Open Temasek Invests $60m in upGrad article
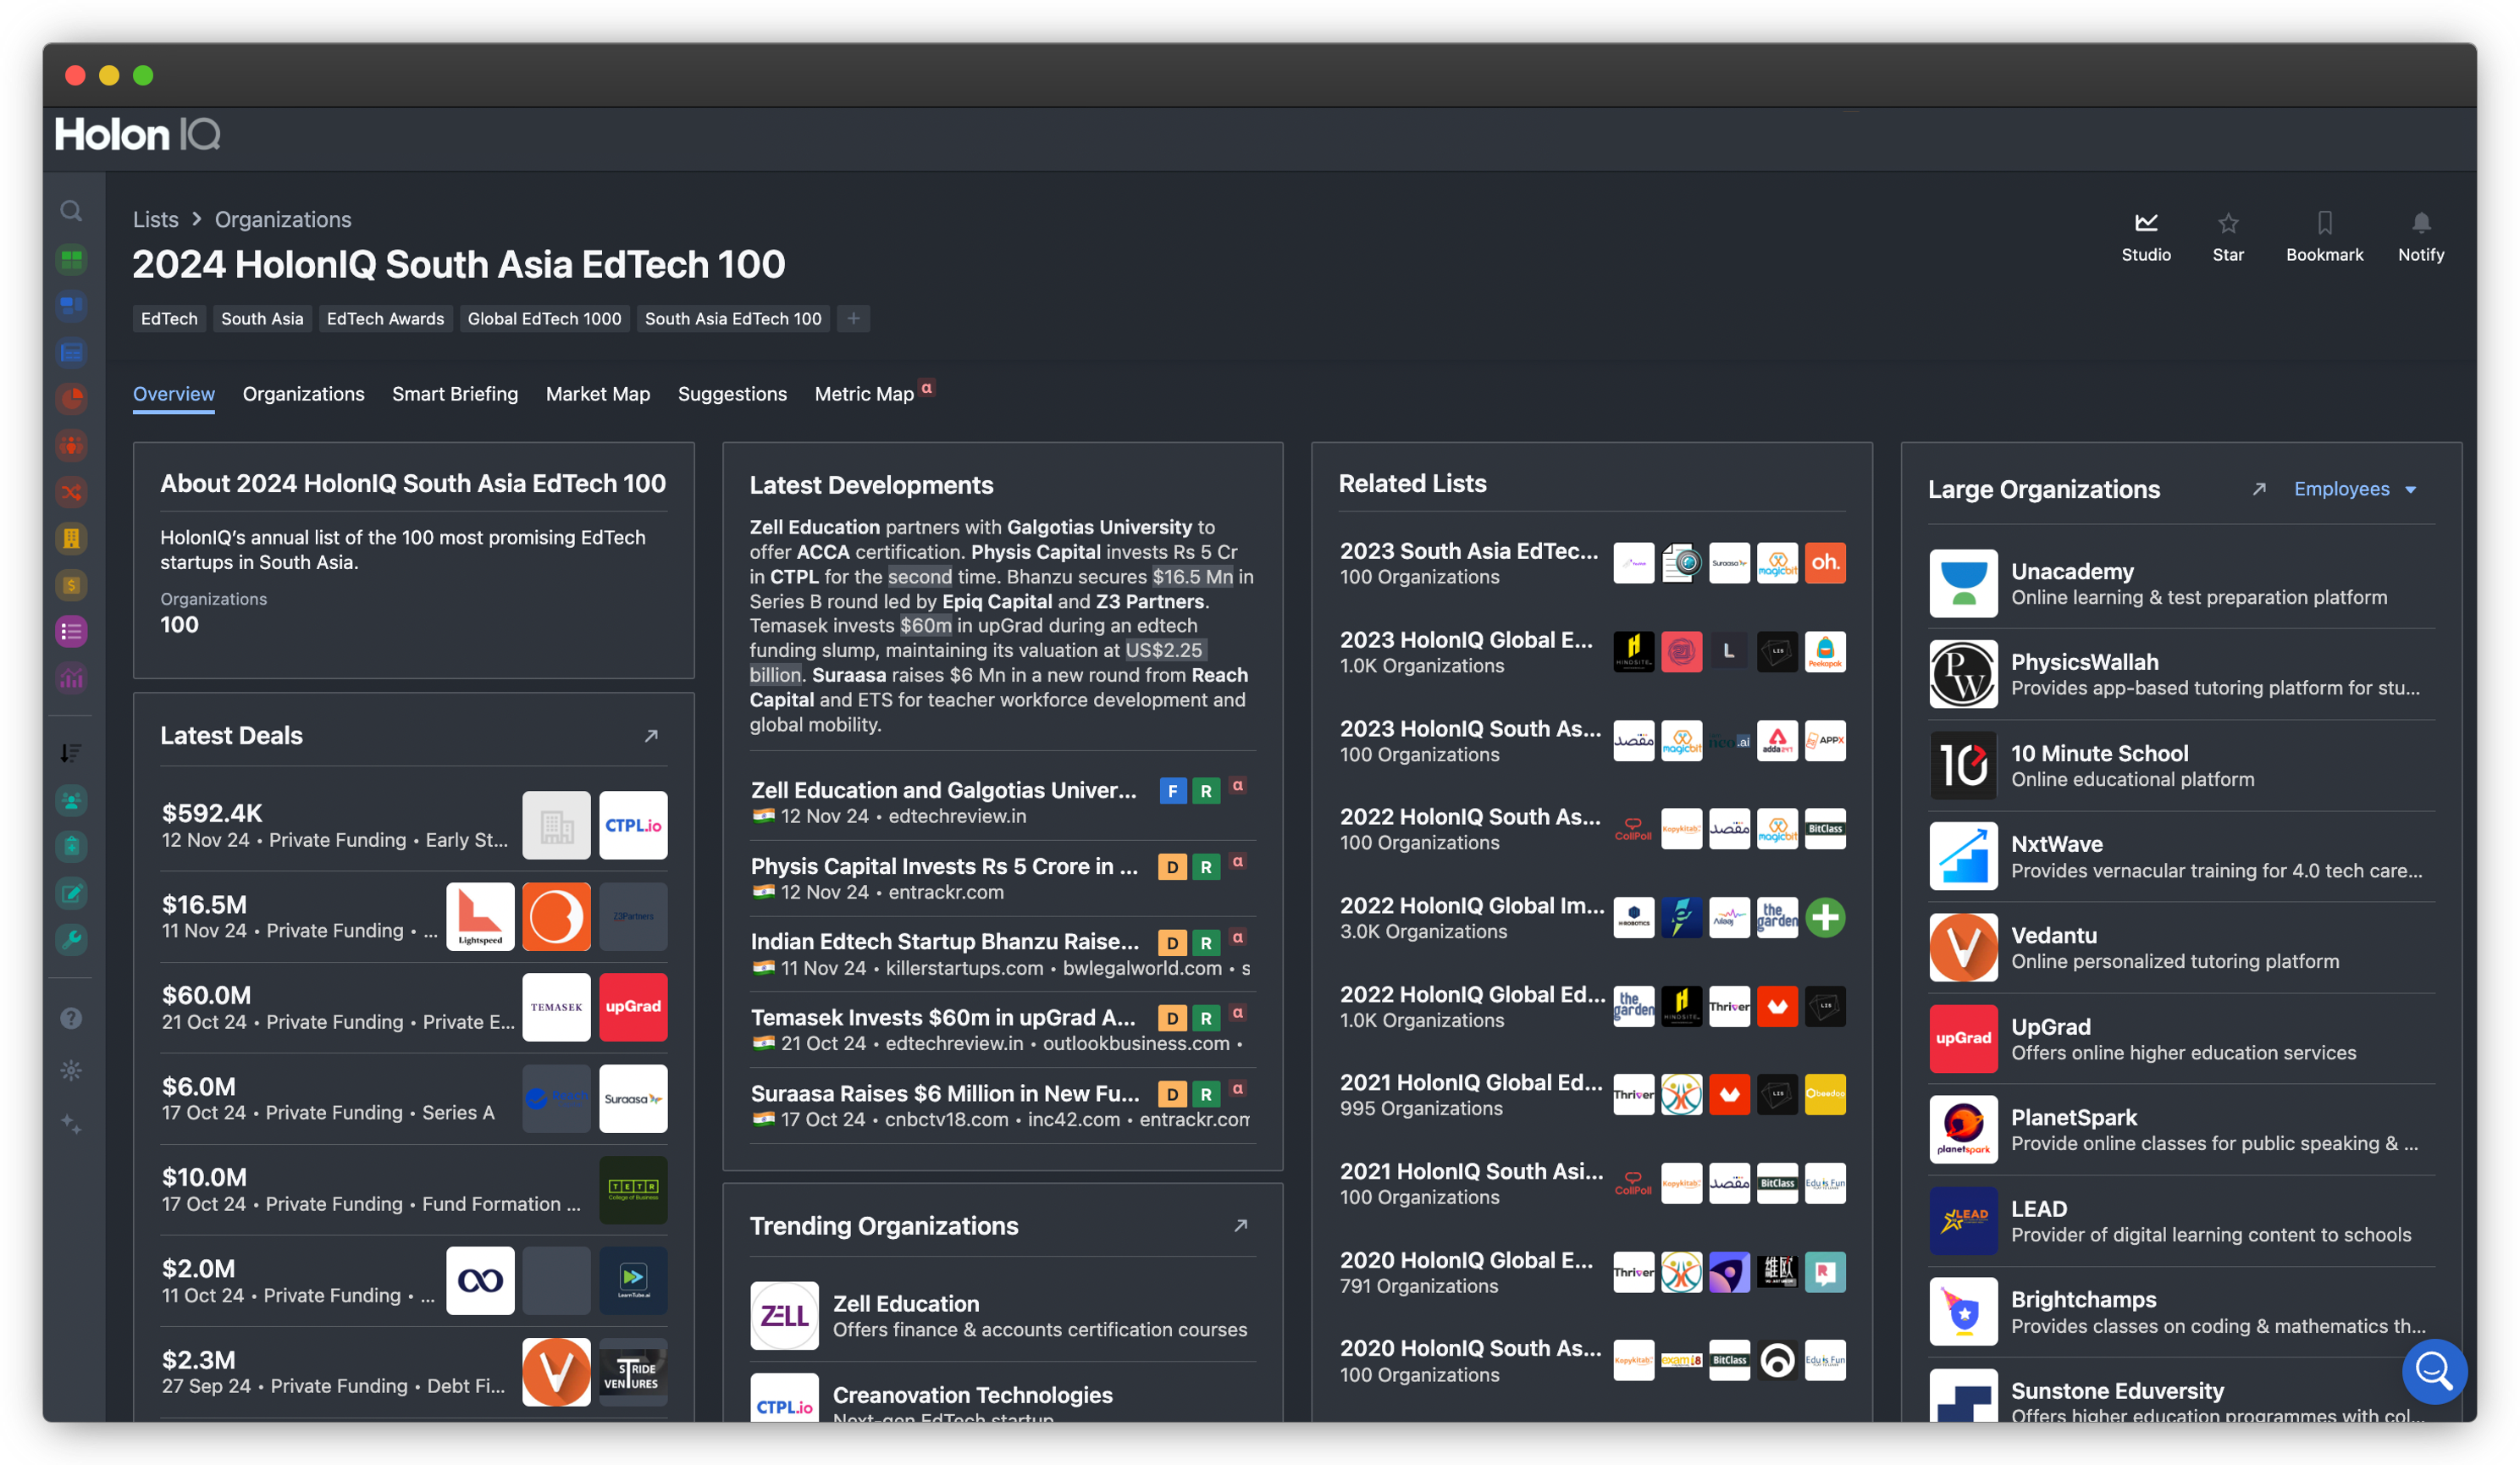Image resolution: width=2520 pixels, height=1465 pixels. [1003, 1029]
